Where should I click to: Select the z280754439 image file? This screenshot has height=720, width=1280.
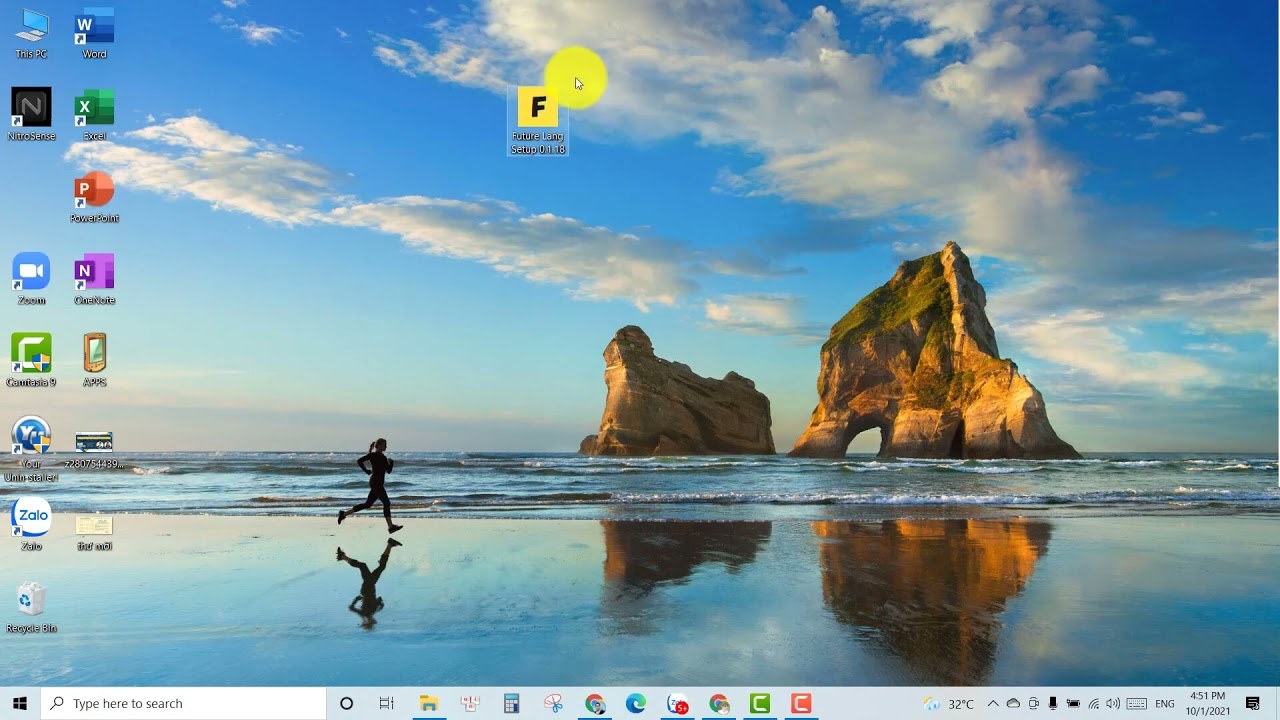click(x=94, y=448)
